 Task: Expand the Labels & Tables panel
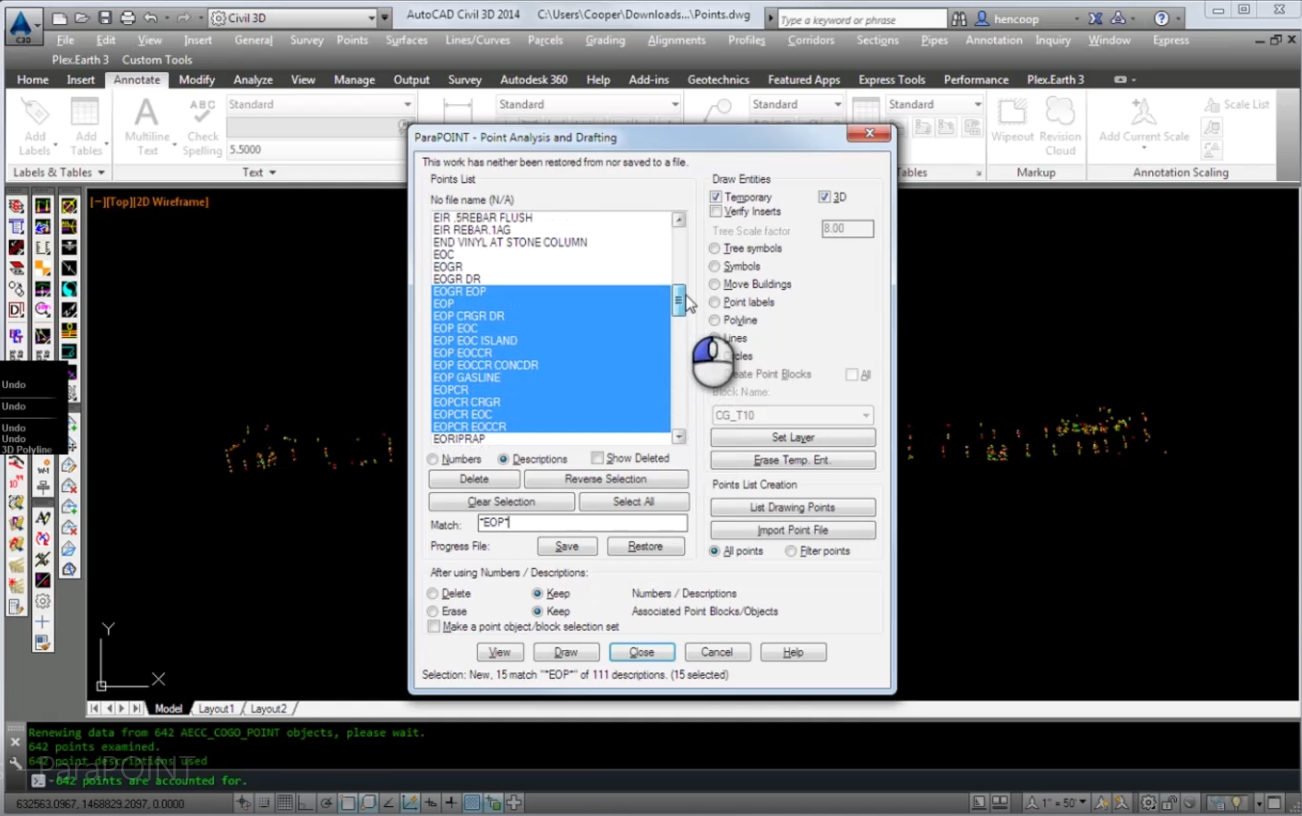pyautogui.click(x=59, y=172)
